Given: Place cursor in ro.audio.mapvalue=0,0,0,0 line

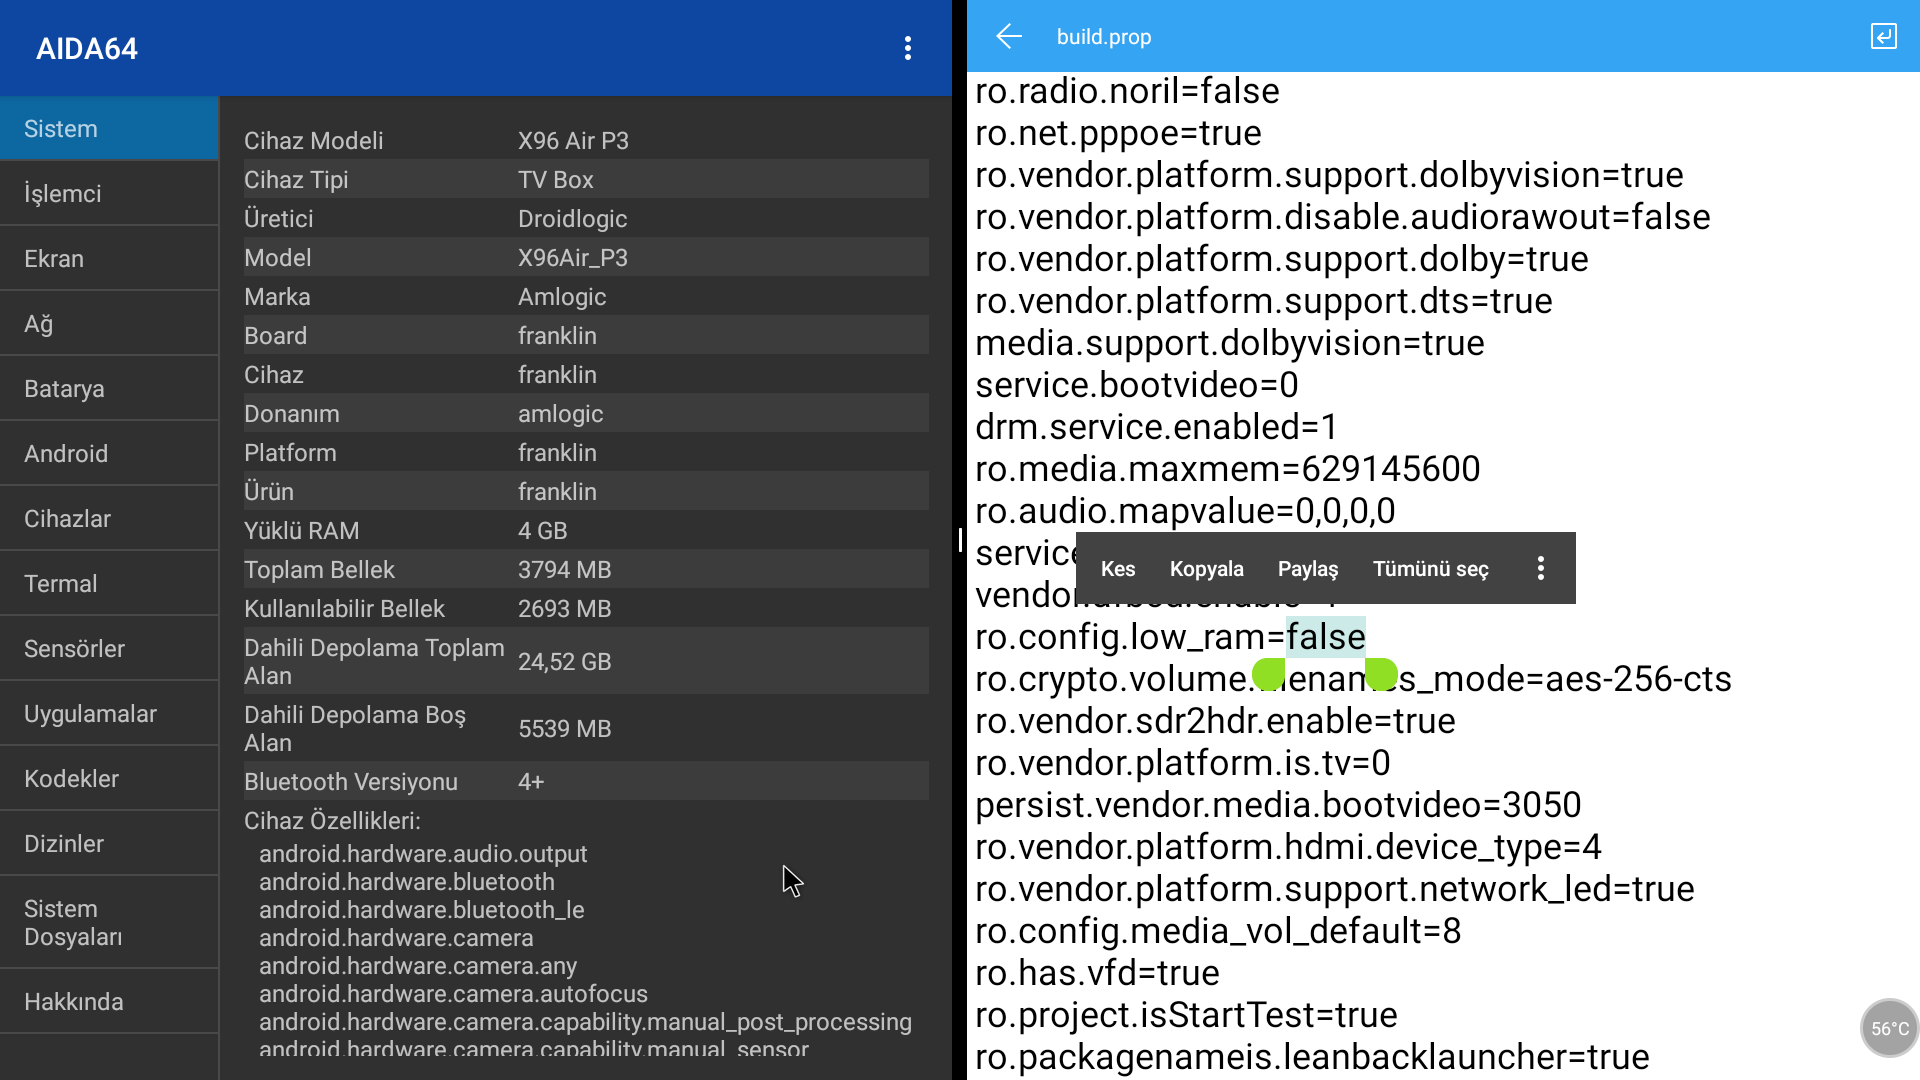Looking at the screenshot, I should (1185, 511).
